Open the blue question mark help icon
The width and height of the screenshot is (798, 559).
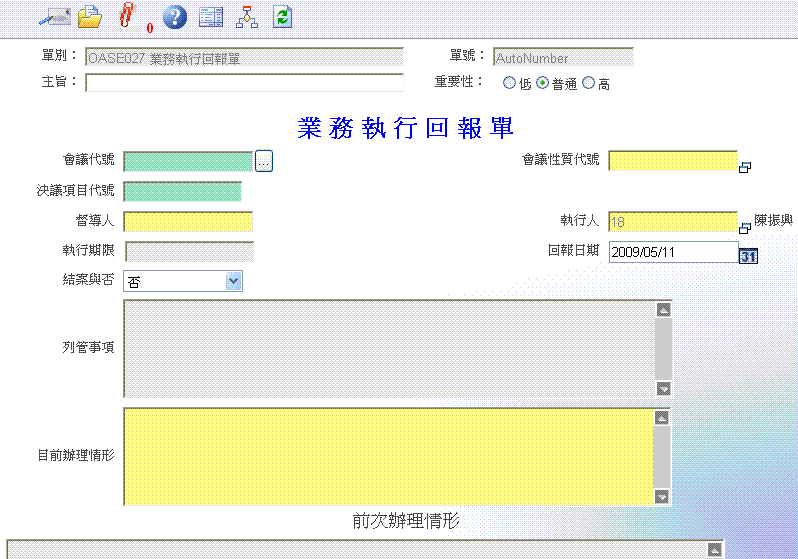[x=174, y=16]
